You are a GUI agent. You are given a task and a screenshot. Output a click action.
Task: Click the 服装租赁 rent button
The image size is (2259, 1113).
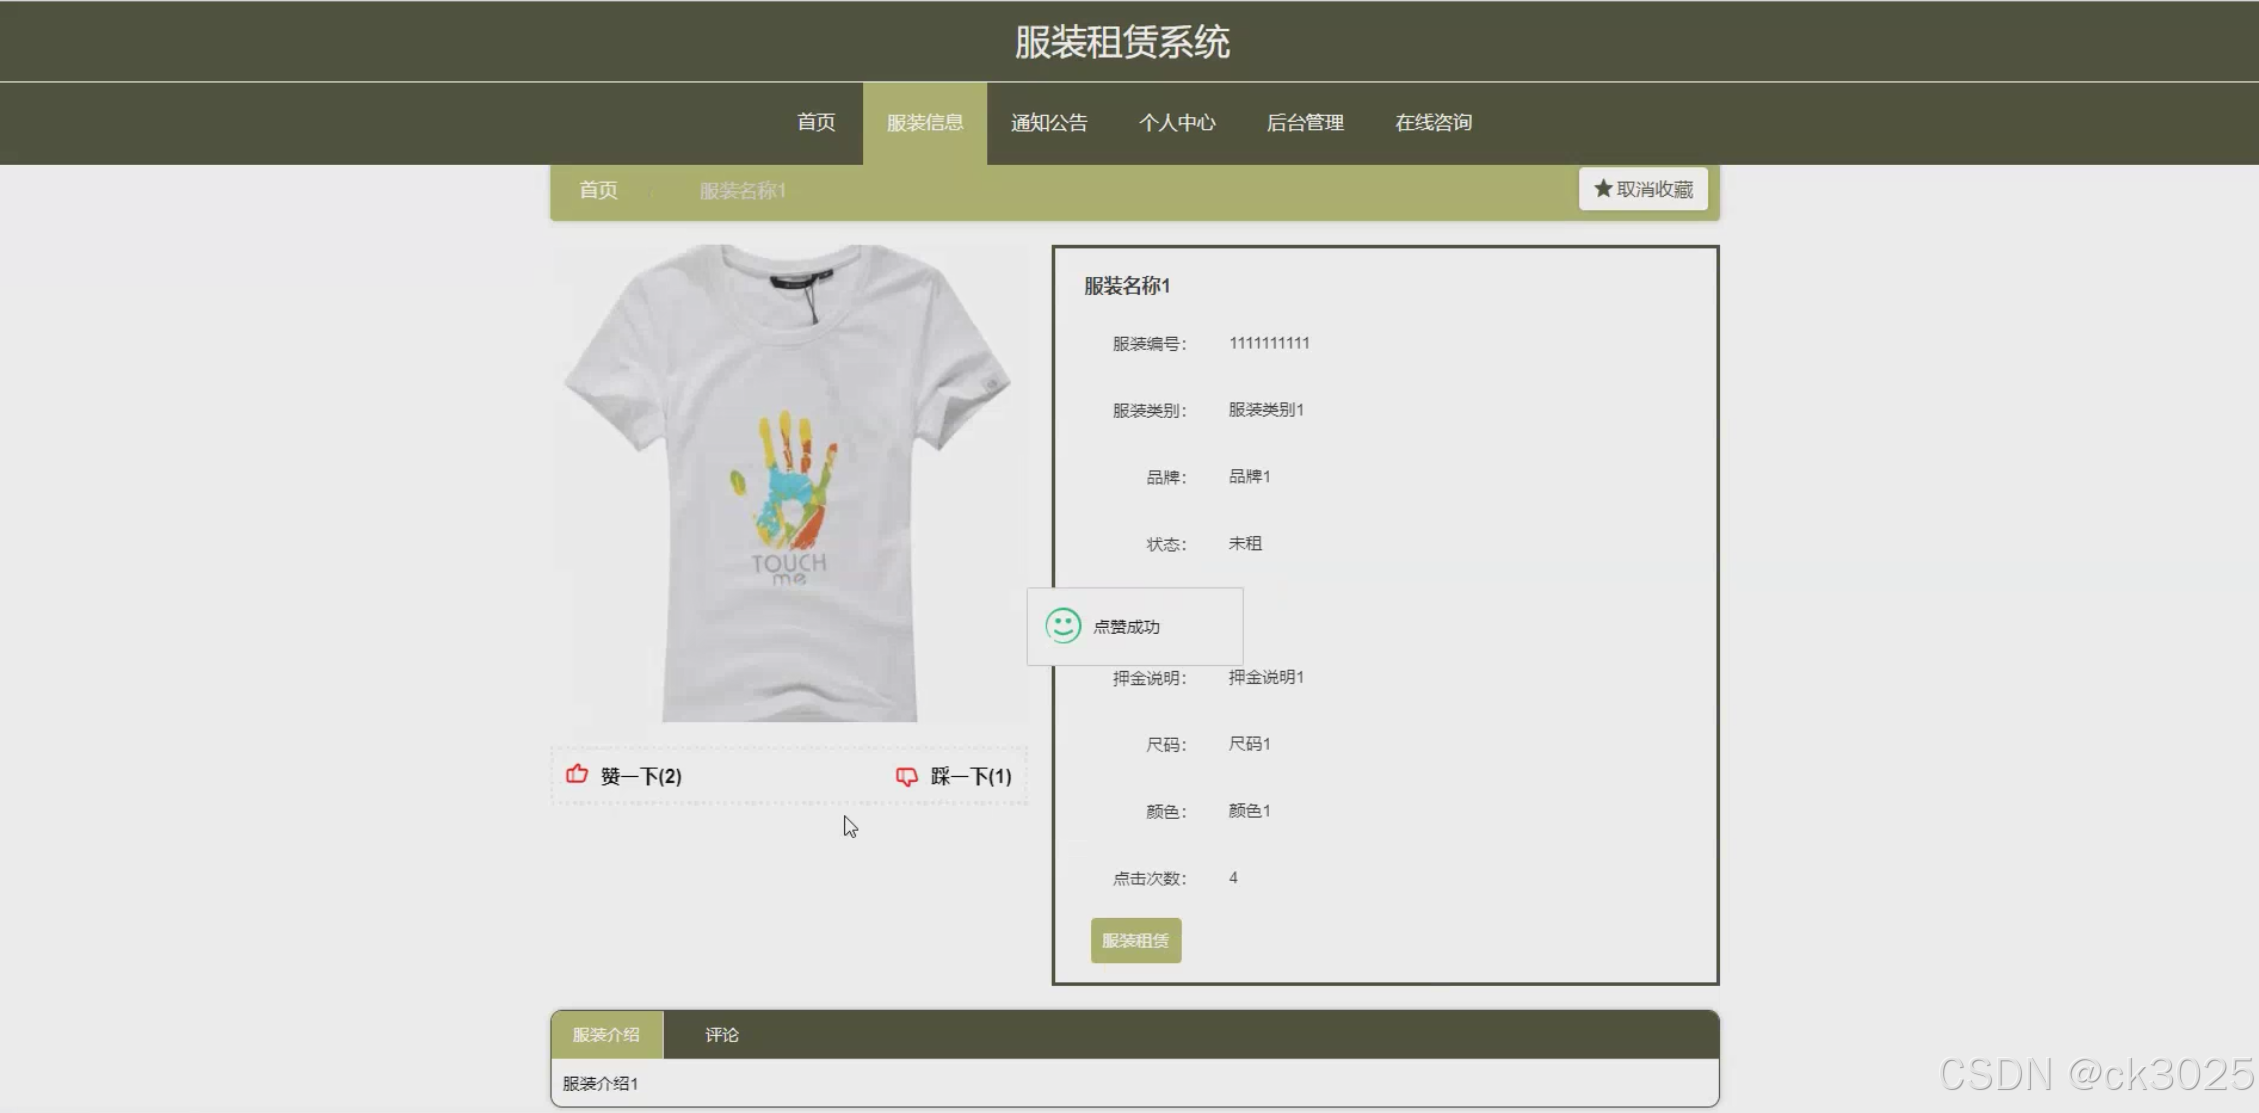click(1135, 940)
